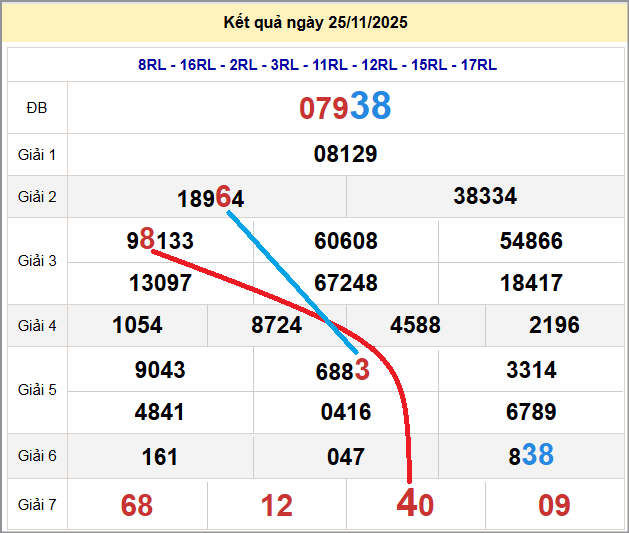Select the ĐB row label
Screen dimensions: 629x533
pos(37,108)
